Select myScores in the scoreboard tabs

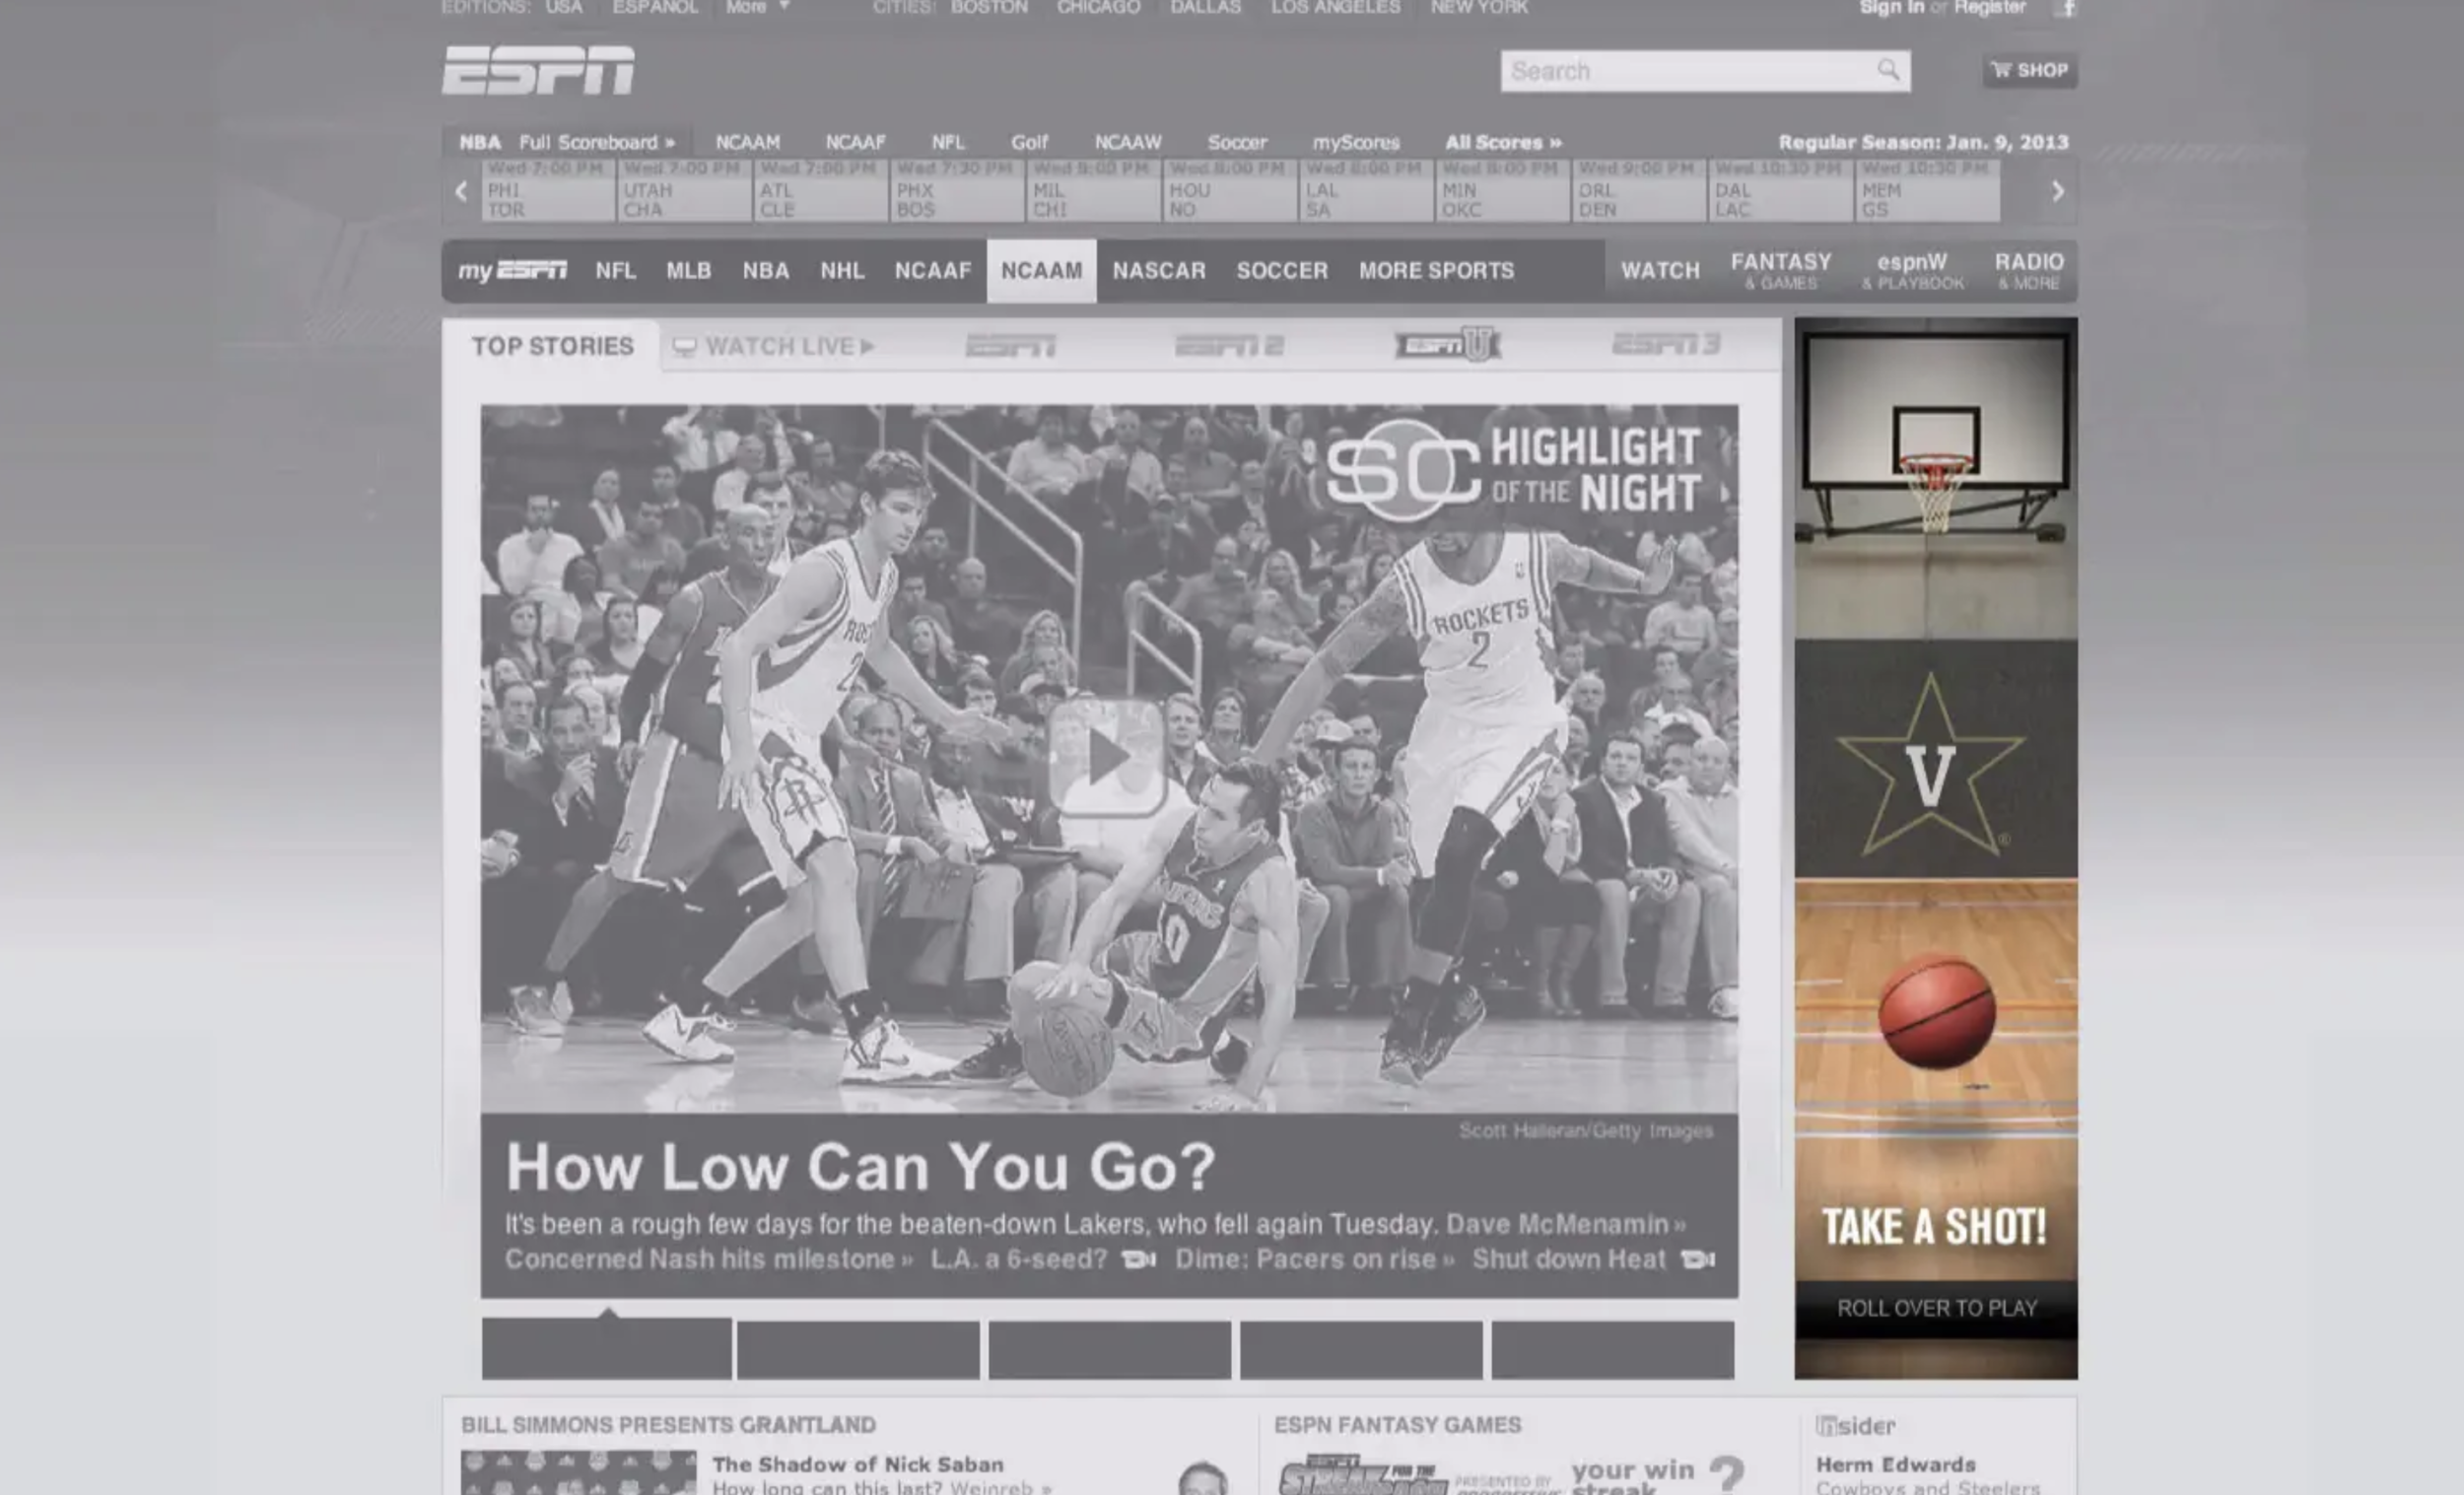point(1356,142)
